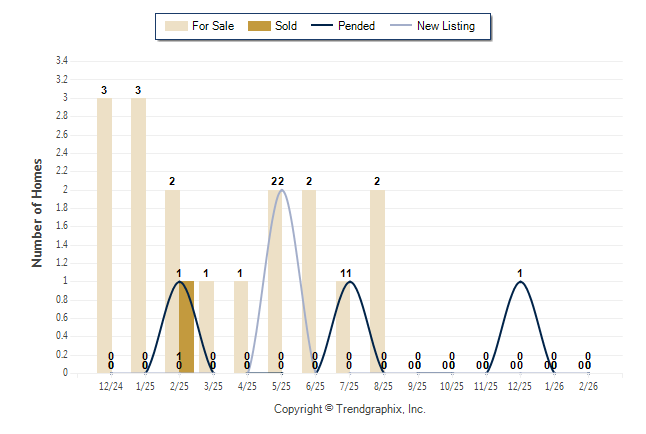Click the 10/25 x-axis label
The height and width of the screenshot is (434, 646).
tap(452, 386)
